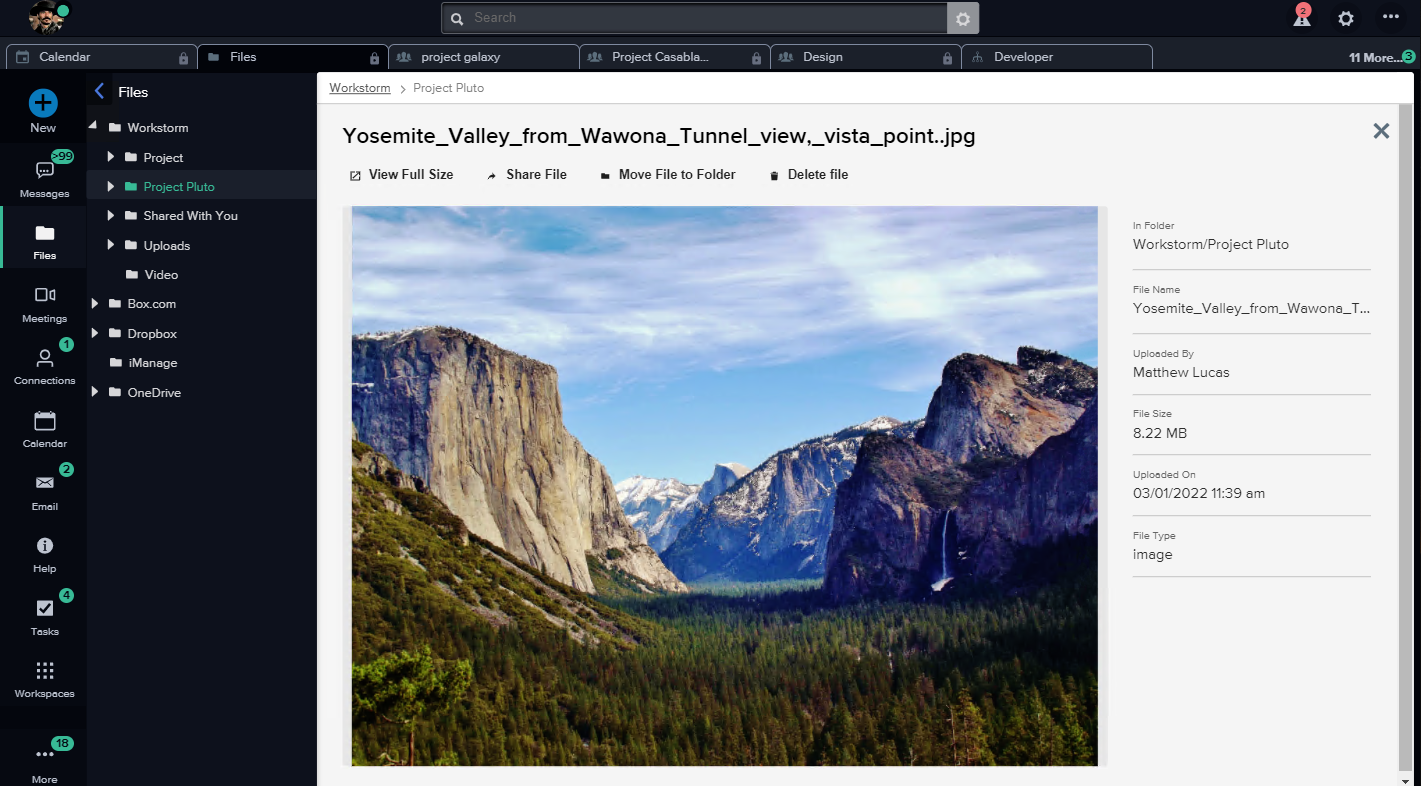1421x786 pixels.
Task: Open the Messages sidebar icon
Action: click(44, 171)
